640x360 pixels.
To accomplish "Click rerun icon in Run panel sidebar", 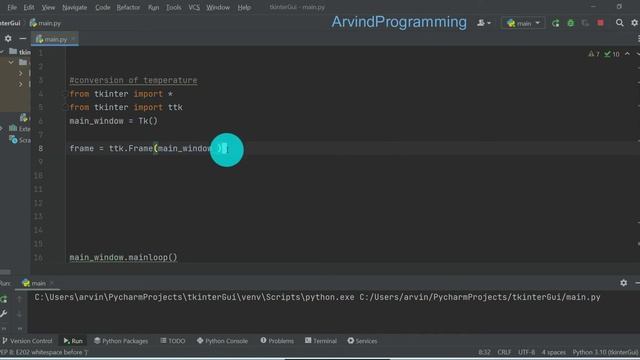I will (4, 300).
